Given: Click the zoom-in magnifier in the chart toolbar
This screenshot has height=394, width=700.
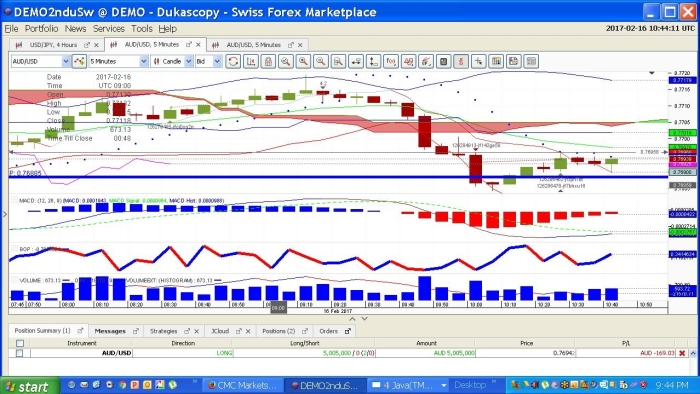Looking at the screenshot, I should point(303,62).
